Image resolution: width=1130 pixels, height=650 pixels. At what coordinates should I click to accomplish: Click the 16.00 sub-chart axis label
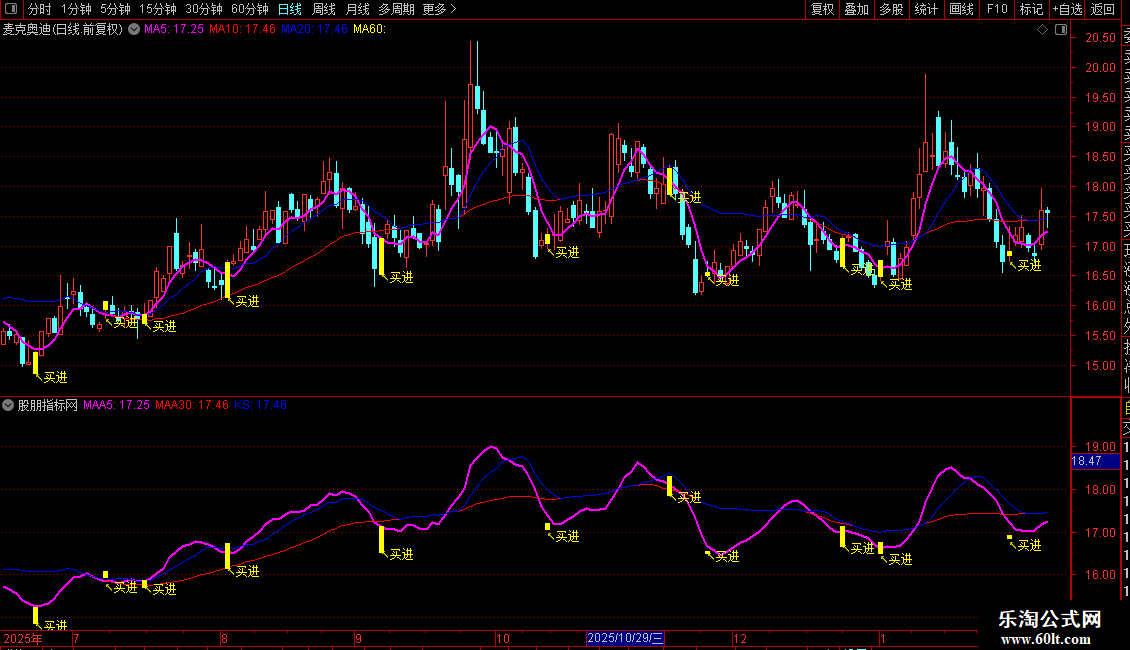pyautogui.click(x=1100, y=575)
